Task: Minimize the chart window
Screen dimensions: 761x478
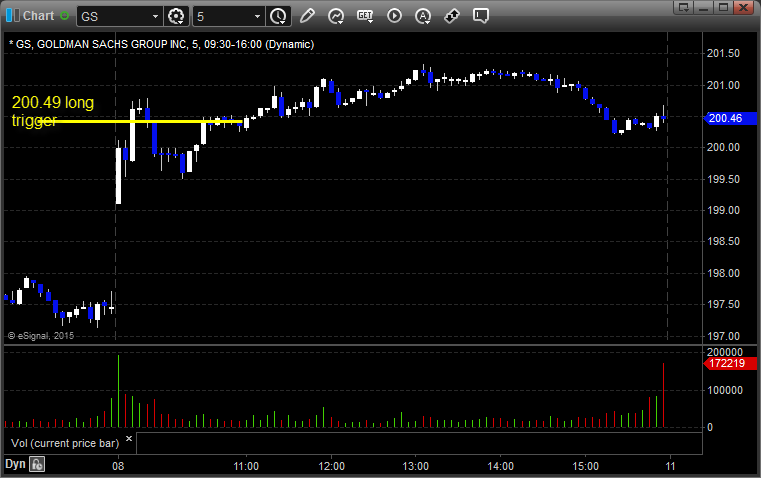Action: 704,7
